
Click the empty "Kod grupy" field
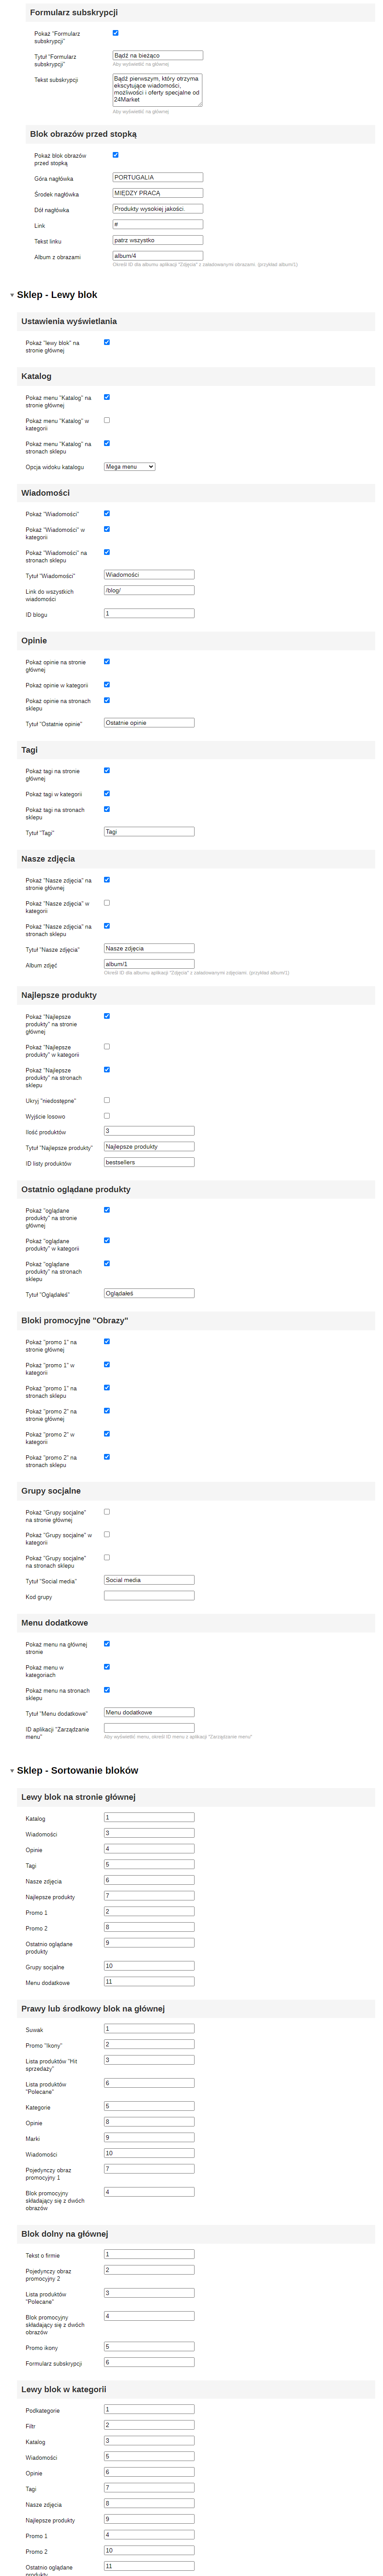[x=149, y=1596]
